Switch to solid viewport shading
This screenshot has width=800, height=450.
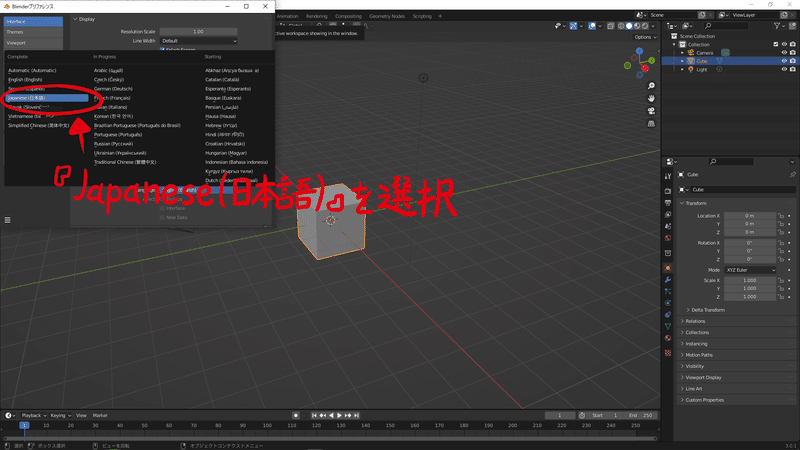coord(629,26)
